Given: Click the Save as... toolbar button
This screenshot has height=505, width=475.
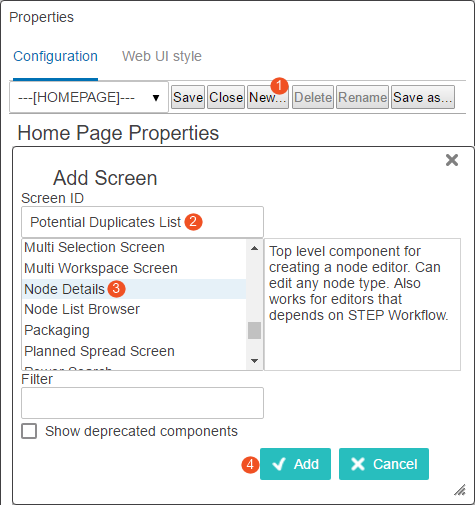Looking at the screenshot, I should pyautogui.click(x=423, y=97).
